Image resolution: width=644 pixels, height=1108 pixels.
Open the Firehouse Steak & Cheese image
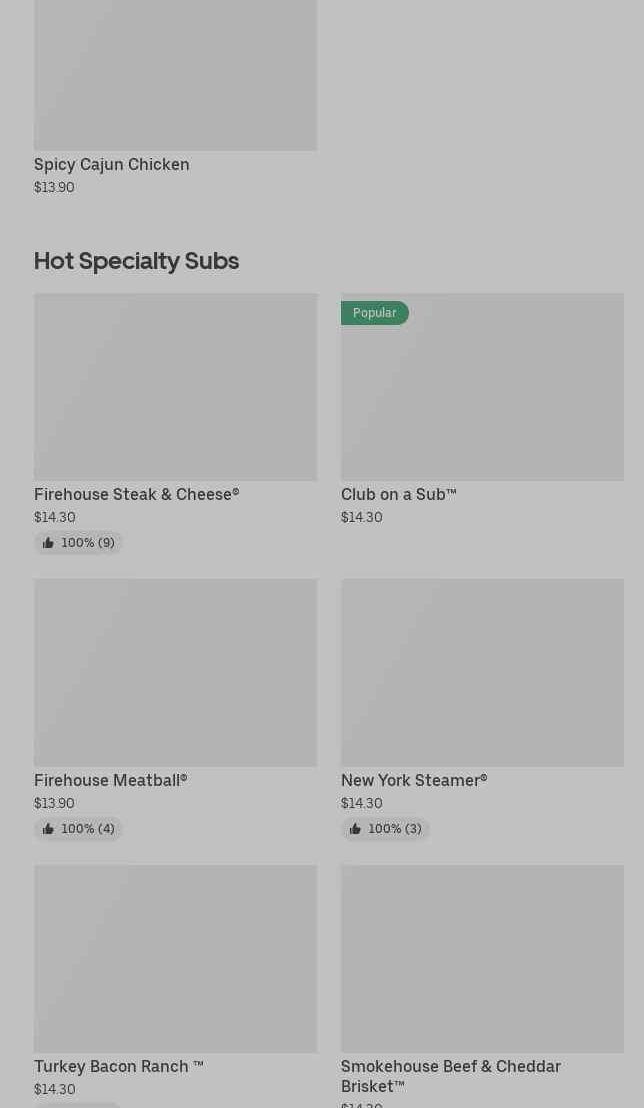[x=175, y=387]
